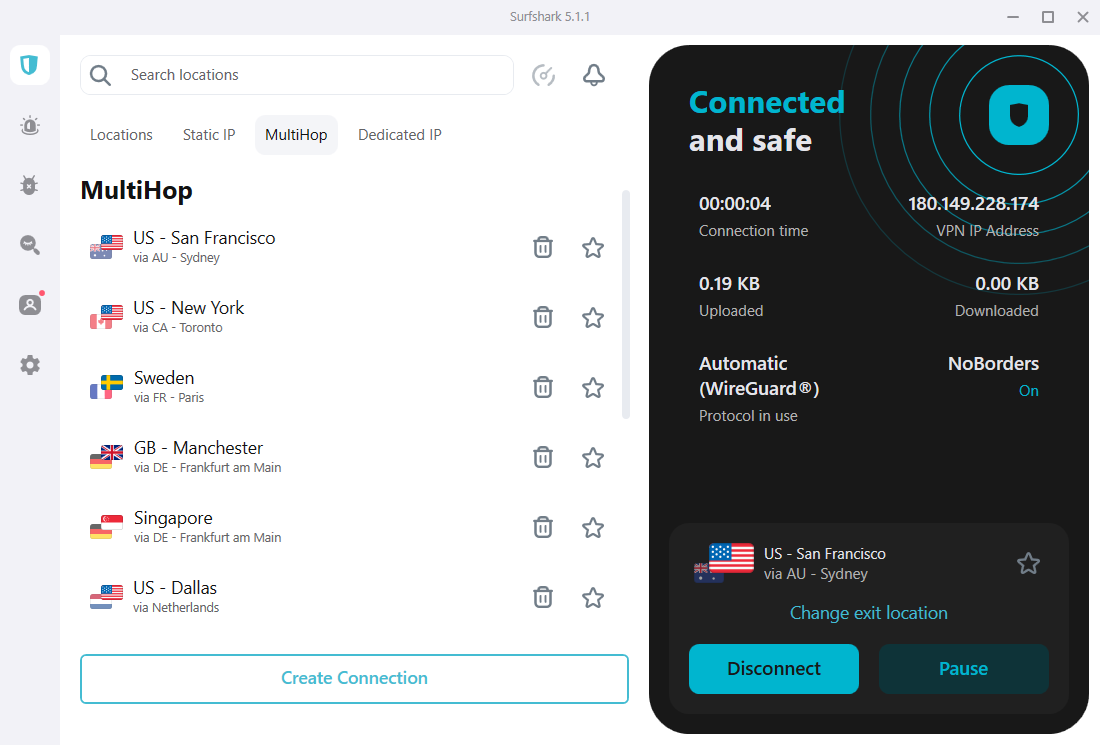Click the large shield logo in connected panel
Image resolution: width=1100 pixels, height=745 pixels.
click(x=1019, y=115)
